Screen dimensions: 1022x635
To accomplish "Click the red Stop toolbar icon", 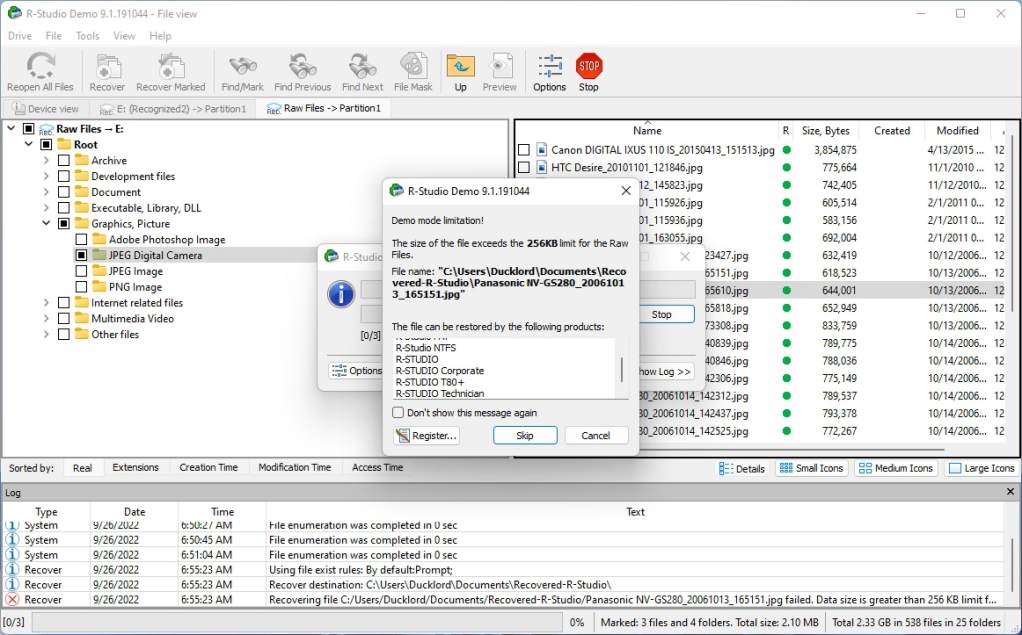I will (x=589, y=72).
